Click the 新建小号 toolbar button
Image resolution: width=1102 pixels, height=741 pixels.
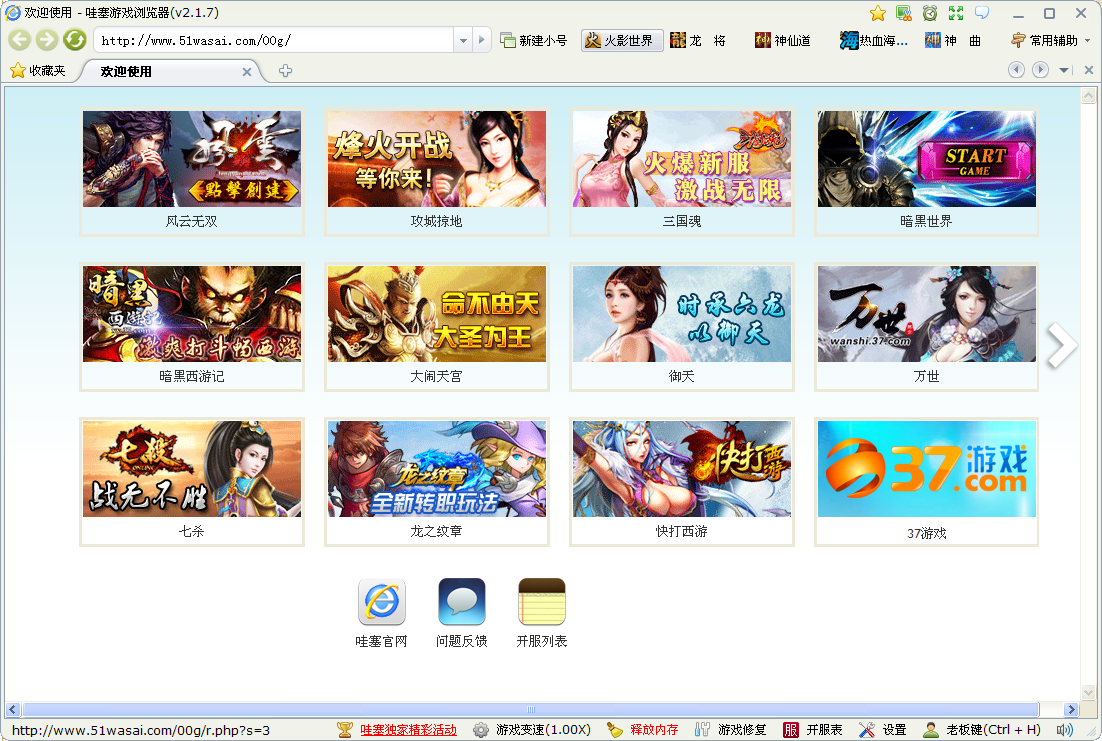[x=534, y=41]
